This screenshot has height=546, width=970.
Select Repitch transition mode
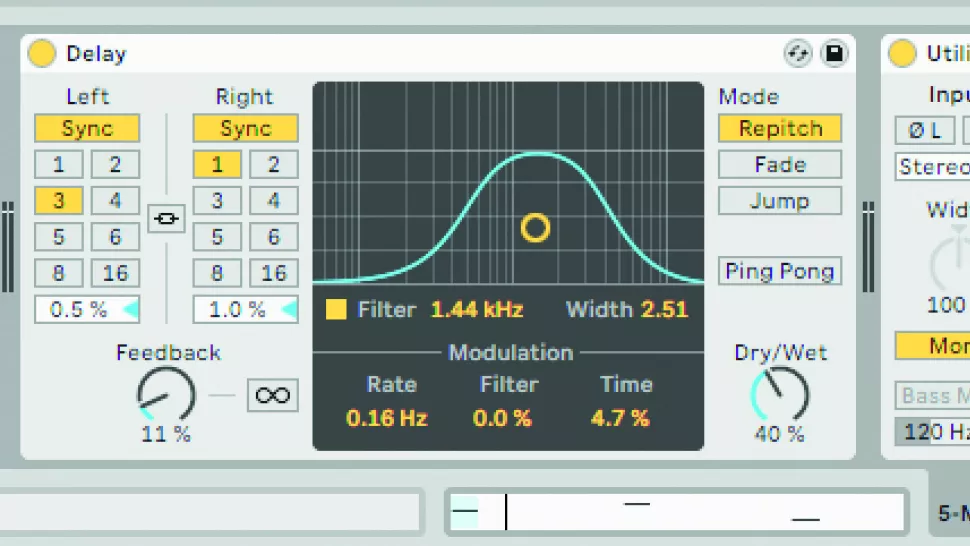[x=779, y=129]
